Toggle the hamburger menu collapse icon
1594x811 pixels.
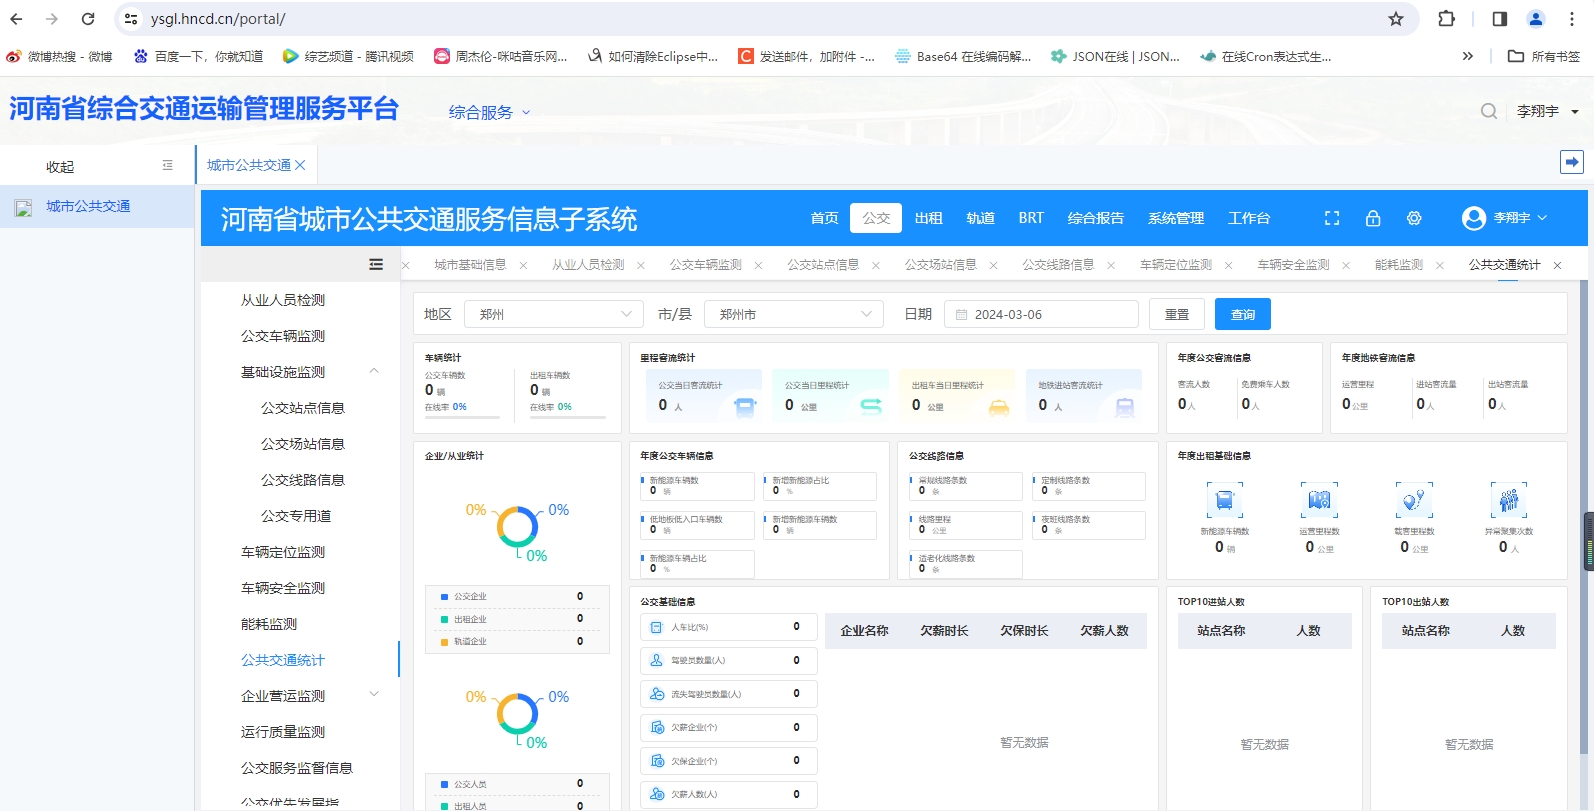(376, 264)
